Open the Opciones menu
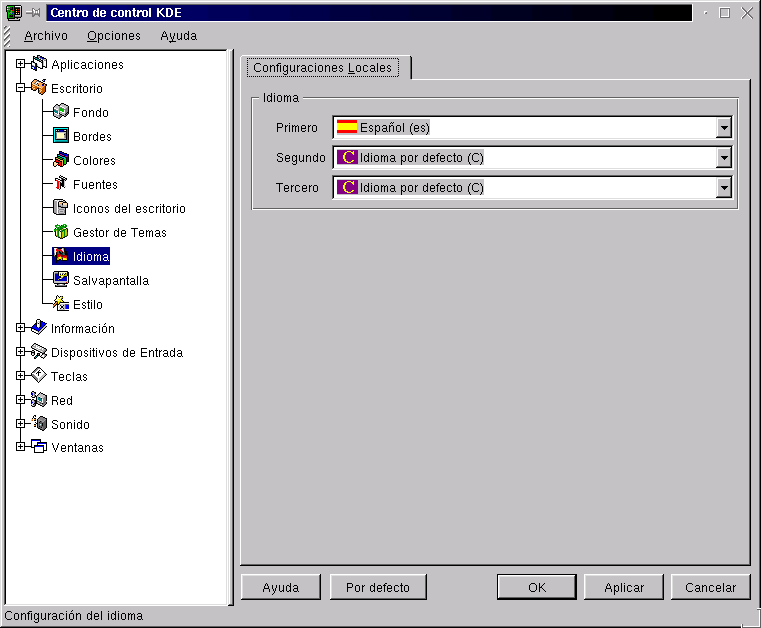This screenshot has height=628, width=761. pos(114,35)
